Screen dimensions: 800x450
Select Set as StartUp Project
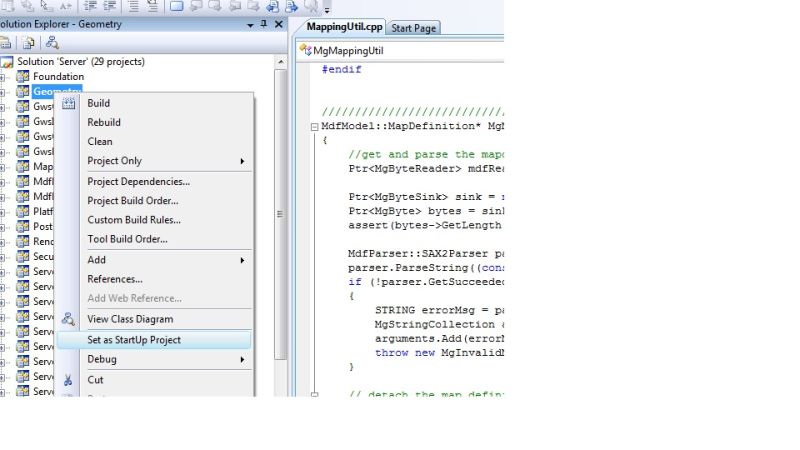[x=155, y=340]
